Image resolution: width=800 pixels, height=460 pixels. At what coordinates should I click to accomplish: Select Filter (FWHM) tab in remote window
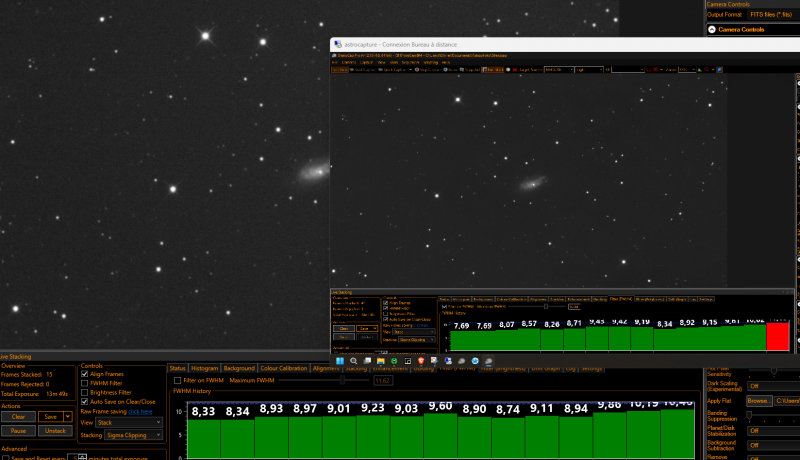coord(620,299)
